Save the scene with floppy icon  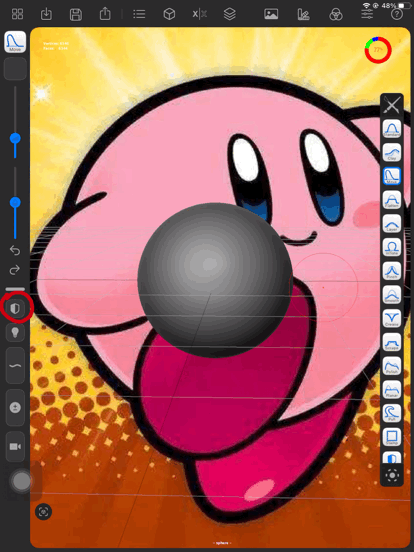tap(76, 14)
